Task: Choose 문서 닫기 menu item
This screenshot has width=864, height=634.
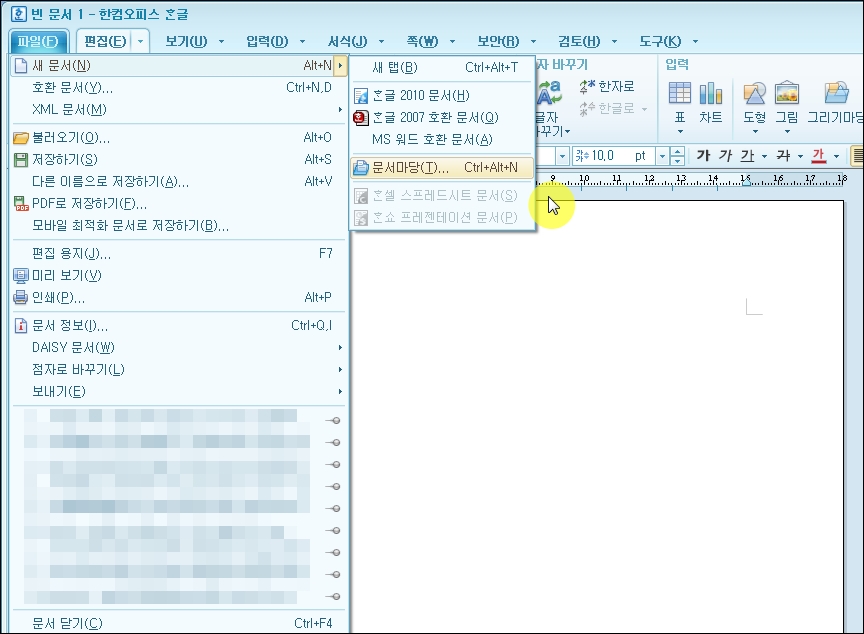Action: (x=179, y=624)
